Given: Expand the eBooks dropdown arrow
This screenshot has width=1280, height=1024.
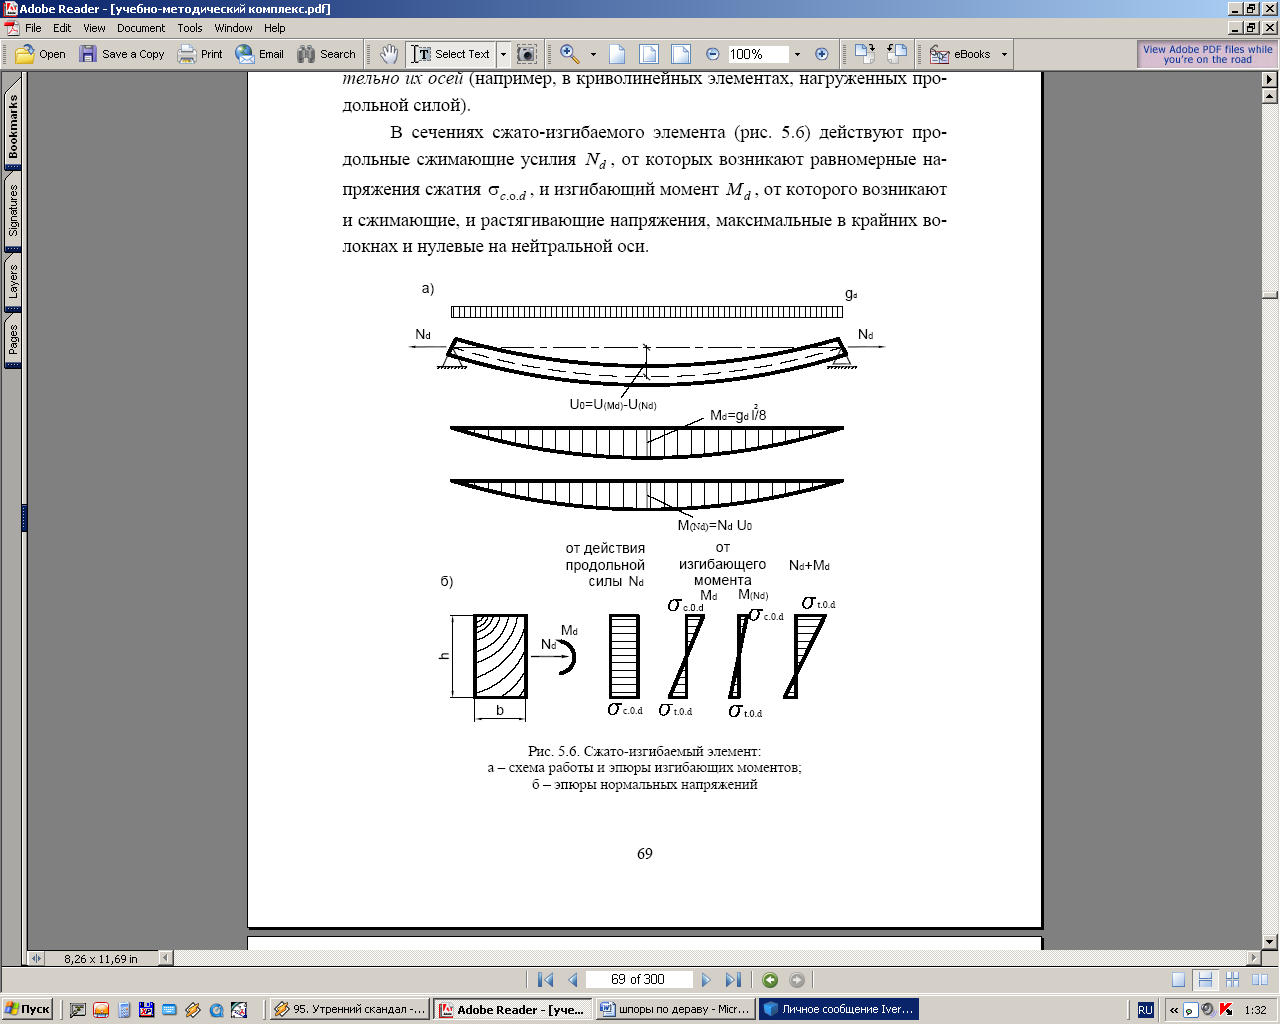Looking at the screenshot, I should 1004,54.
